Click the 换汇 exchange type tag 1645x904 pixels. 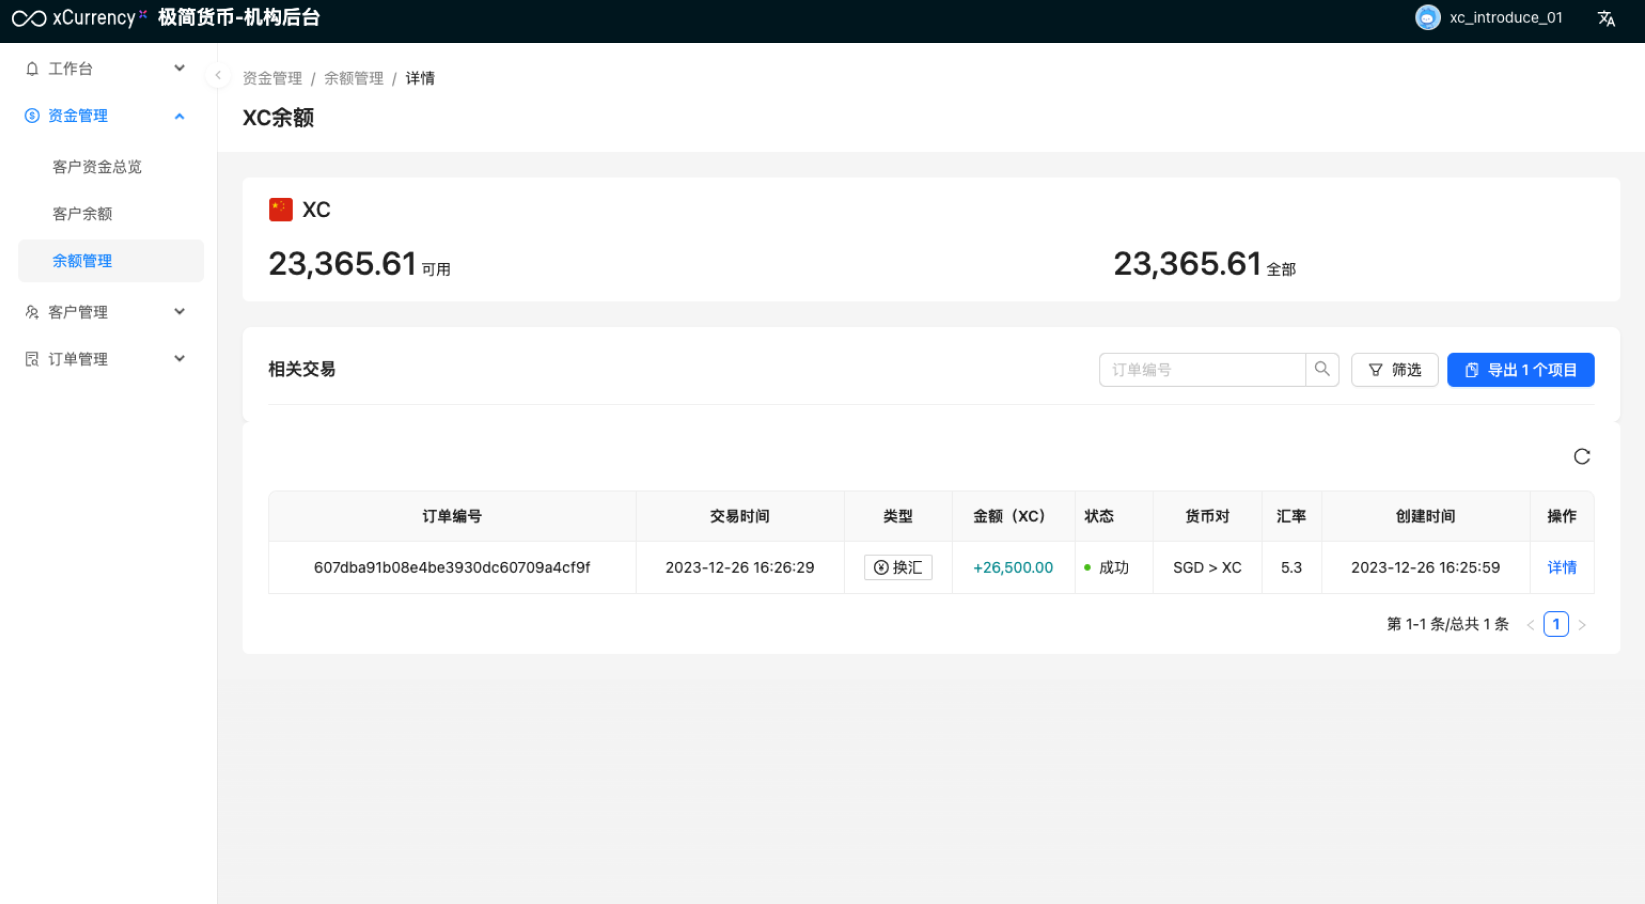pos(897,567)
